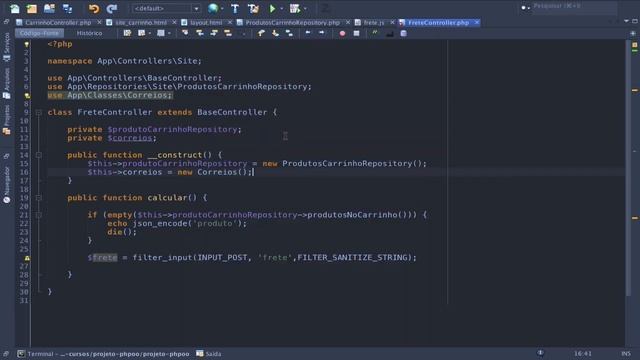Image resolution: width=640 pixels, height=360 pixels.
Task: Click the Previous Bookmark icon
Action: point(261,33)
